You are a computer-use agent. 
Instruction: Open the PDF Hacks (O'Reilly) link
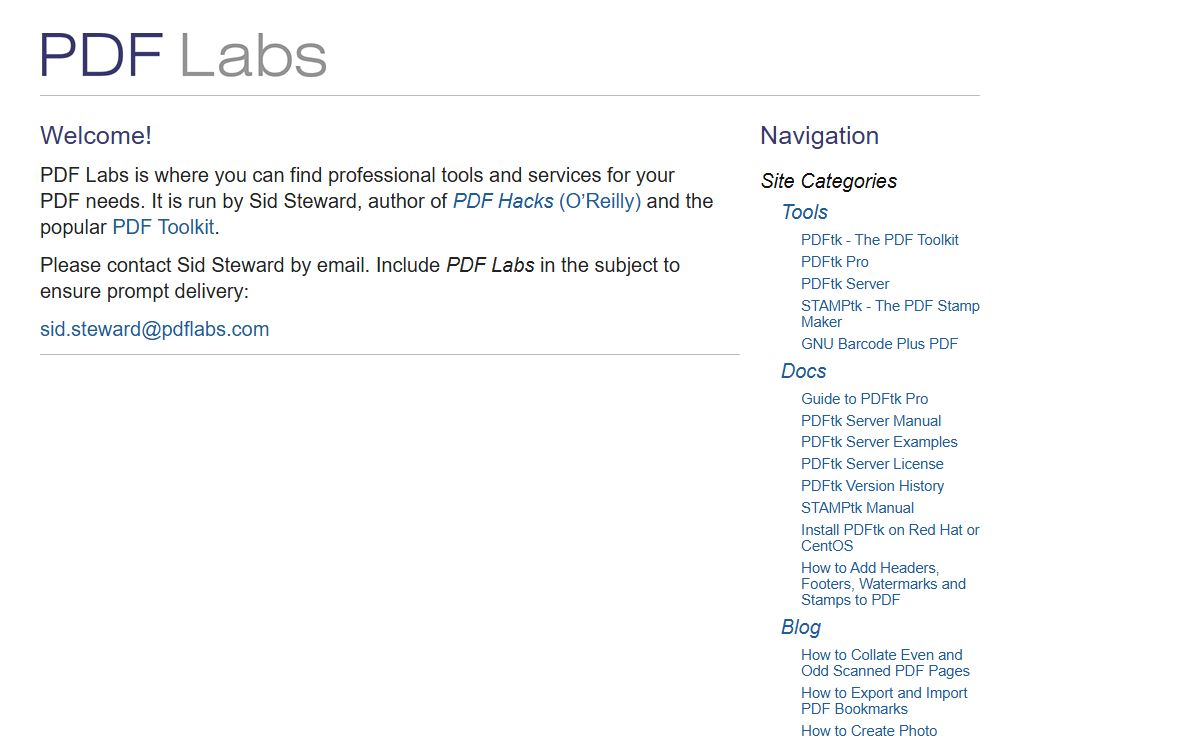pos(546,201)
